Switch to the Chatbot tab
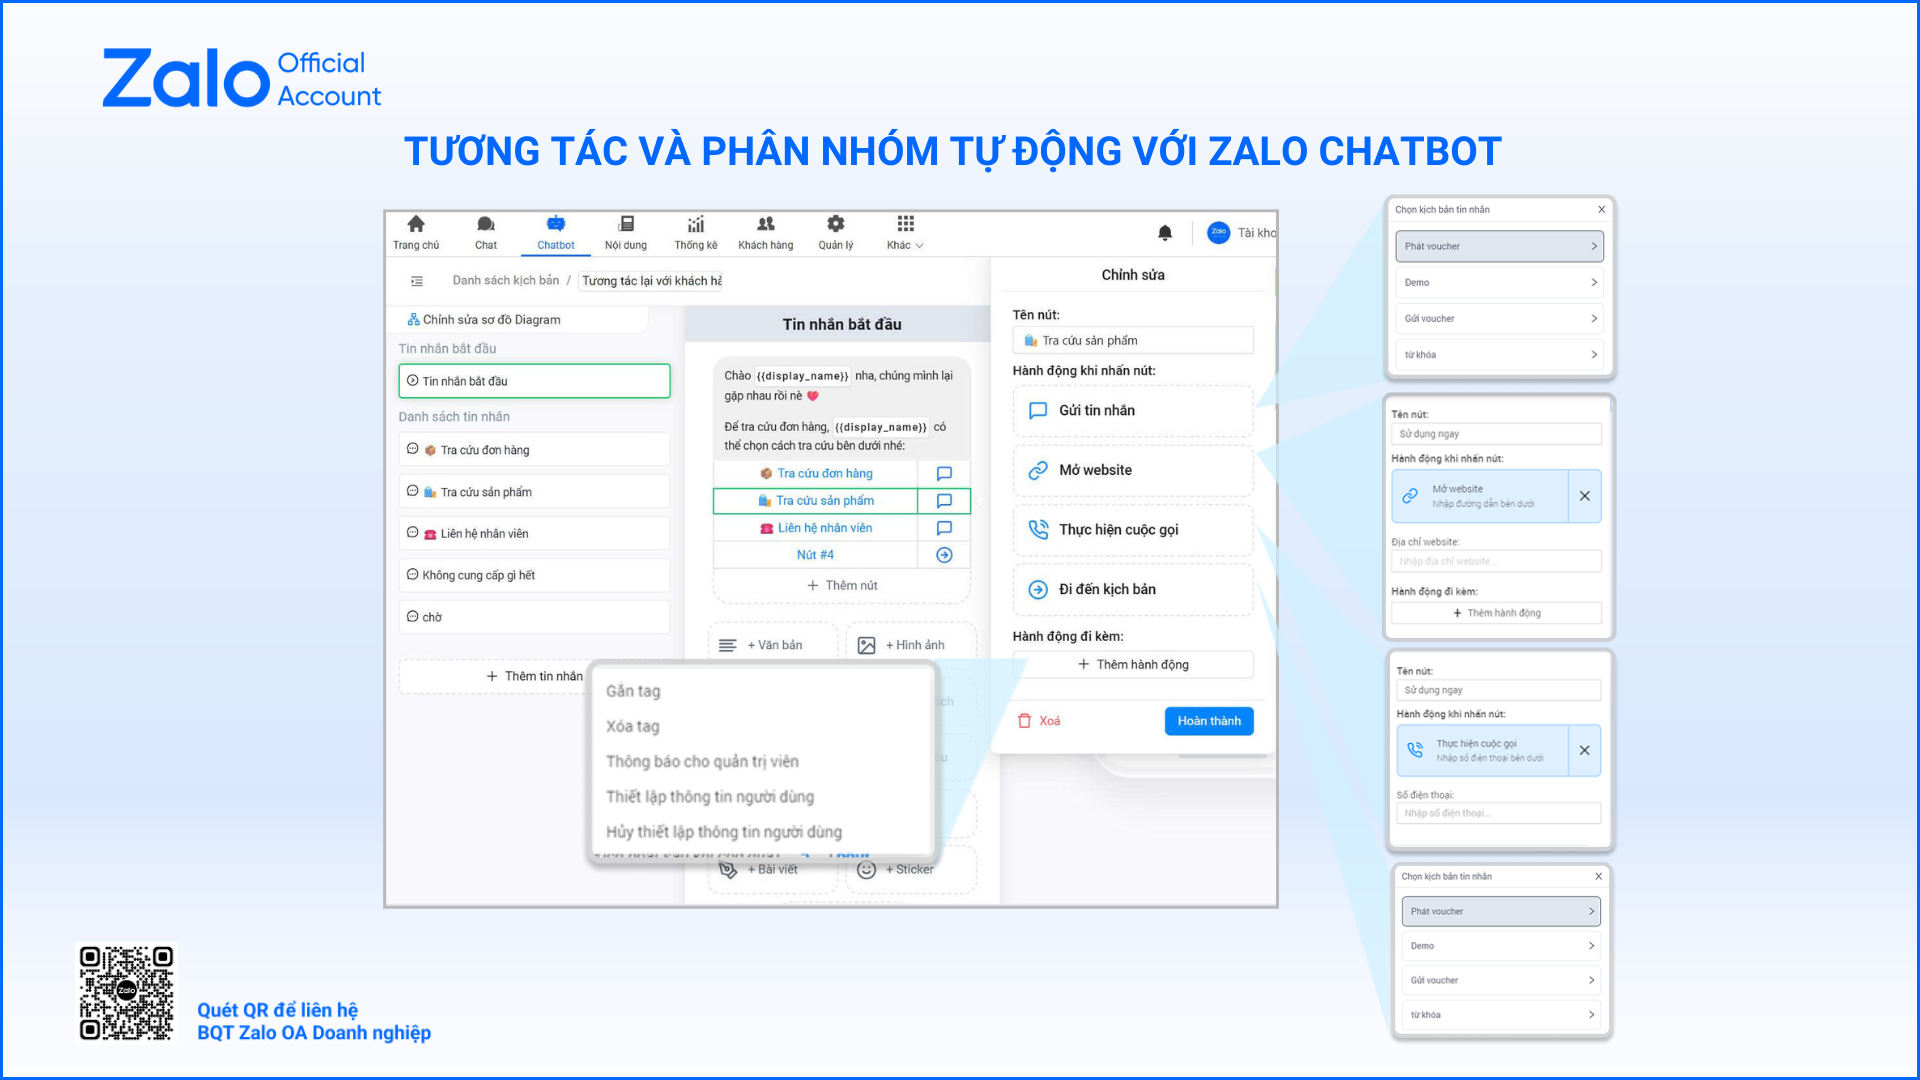 pos(556,233)
